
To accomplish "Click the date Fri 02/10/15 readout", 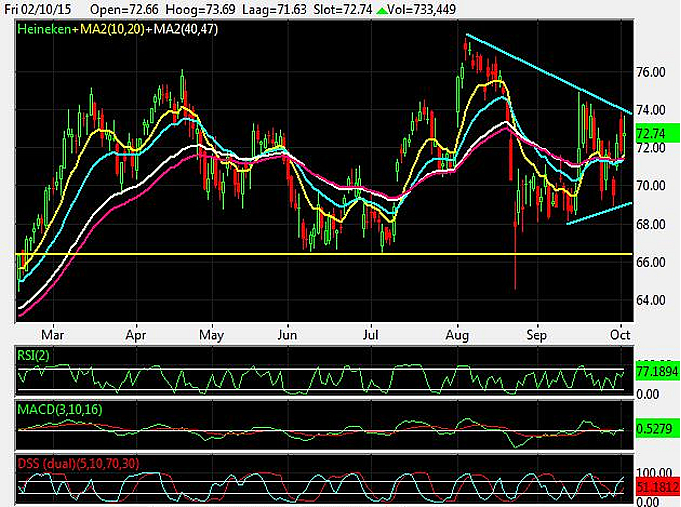I will coord(32,10).
